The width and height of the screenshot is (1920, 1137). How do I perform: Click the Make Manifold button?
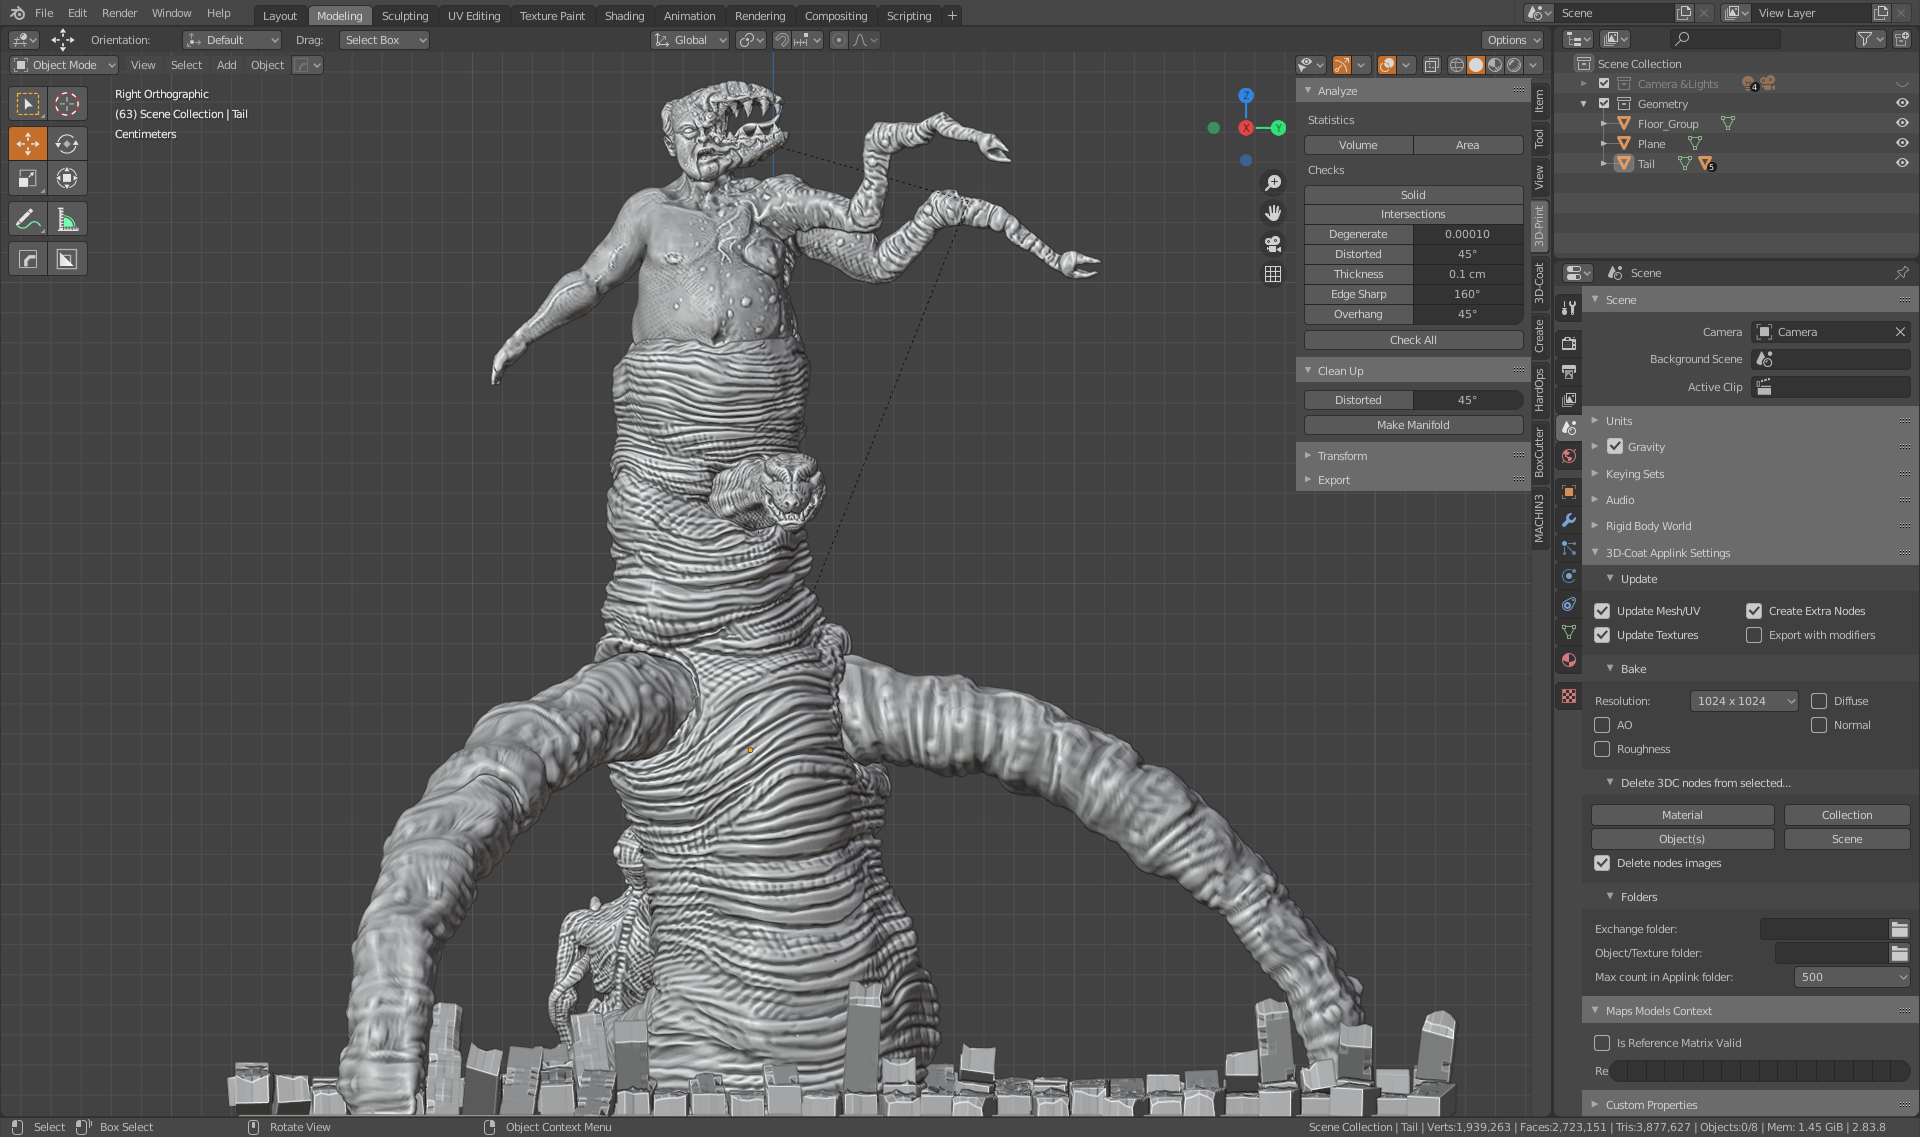(x=1412, y=424)
